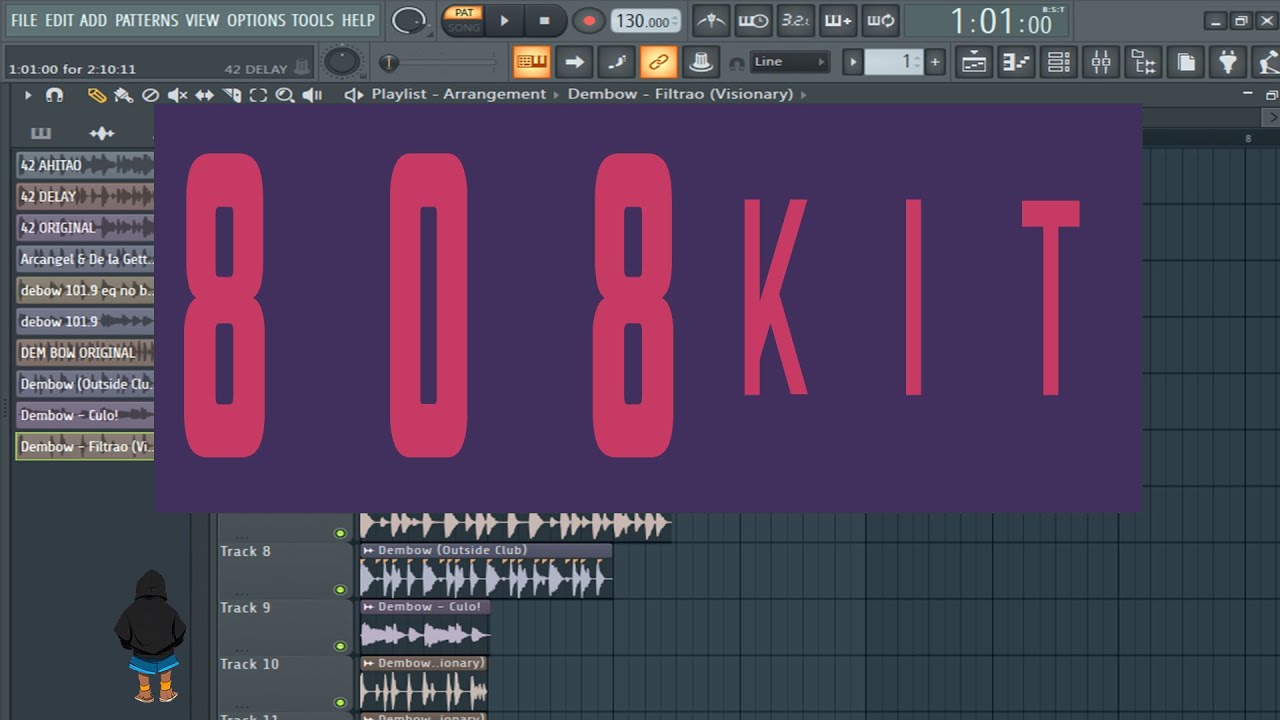Open the Playlist view from toolbar
This screenshot has width=1280, height=720.
click(x=973, y=62)
